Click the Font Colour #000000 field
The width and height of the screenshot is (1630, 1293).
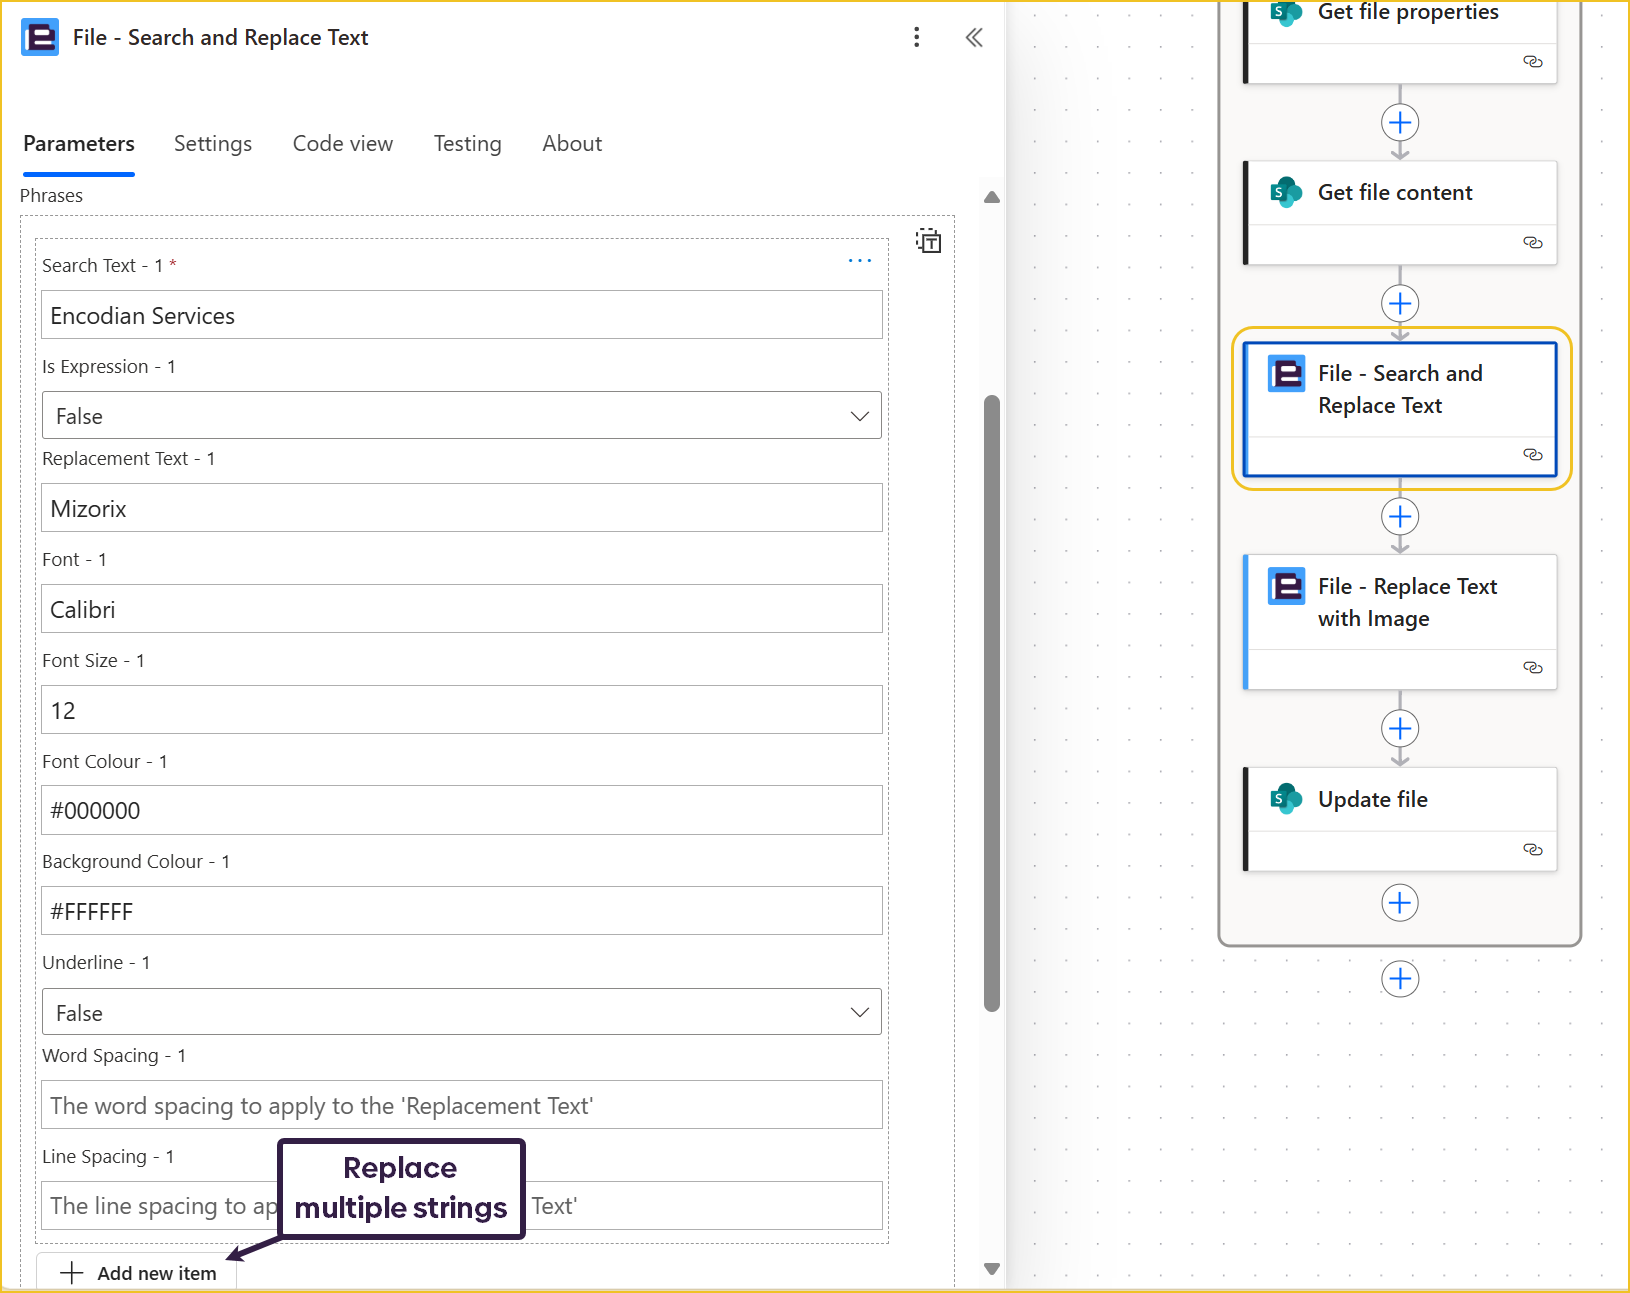point(461,810)
